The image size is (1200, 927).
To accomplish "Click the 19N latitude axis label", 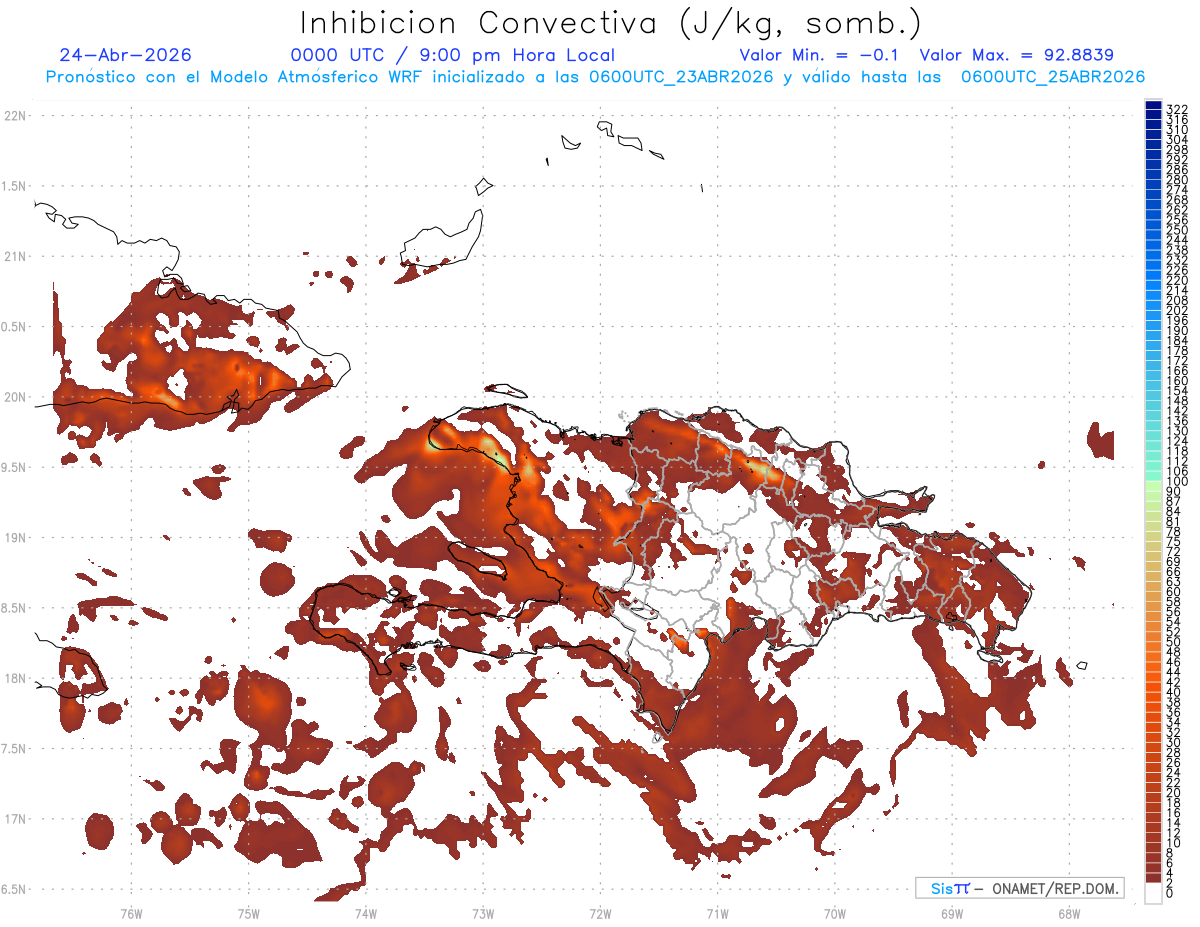I will [x=15, y=538].
